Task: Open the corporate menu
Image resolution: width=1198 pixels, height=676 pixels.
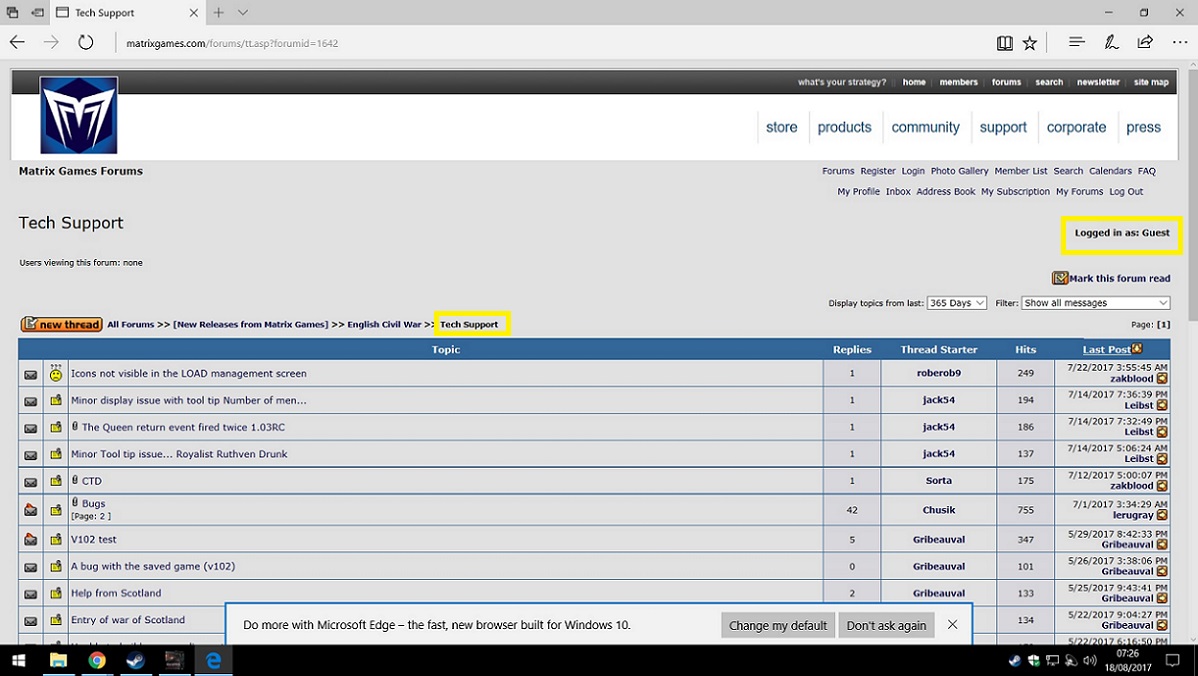Action: pyautogui.click(x=1076, y=128)
